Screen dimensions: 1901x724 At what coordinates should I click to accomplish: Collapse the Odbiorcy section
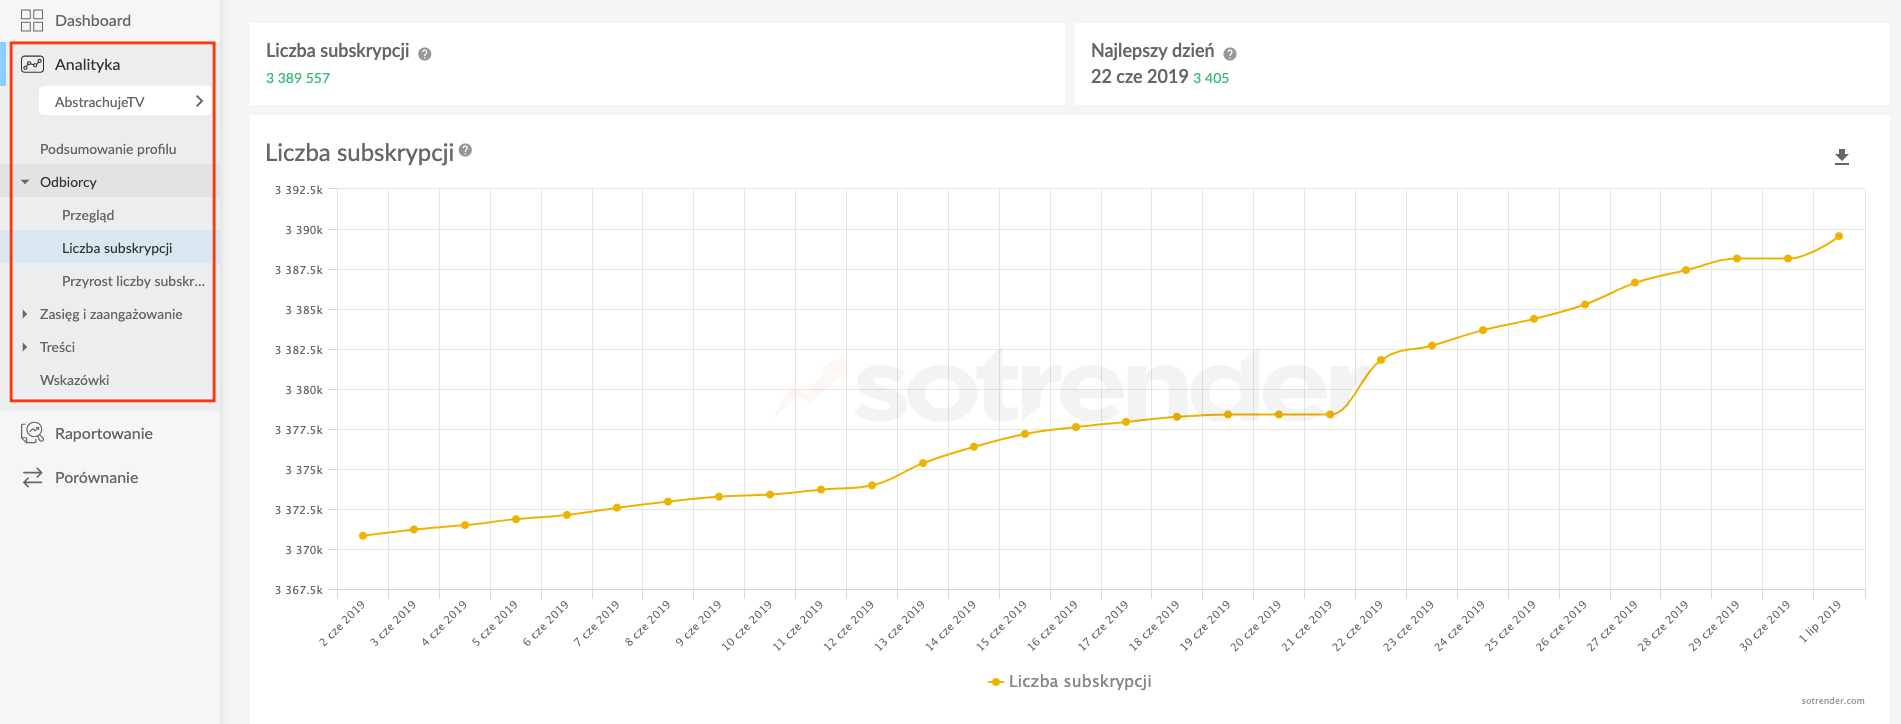[x=26, y=182]
